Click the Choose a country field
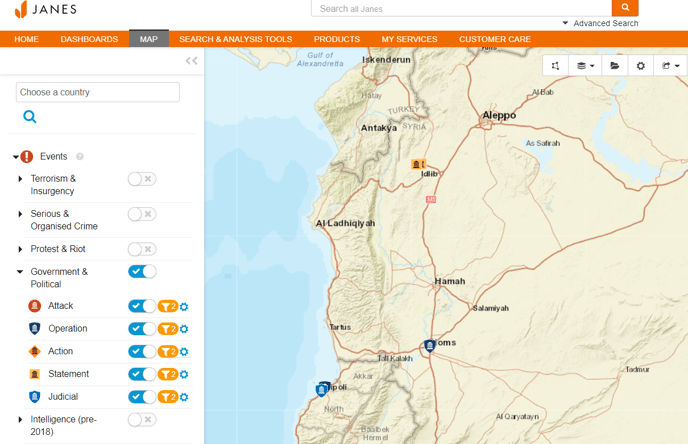 point(98,92)
